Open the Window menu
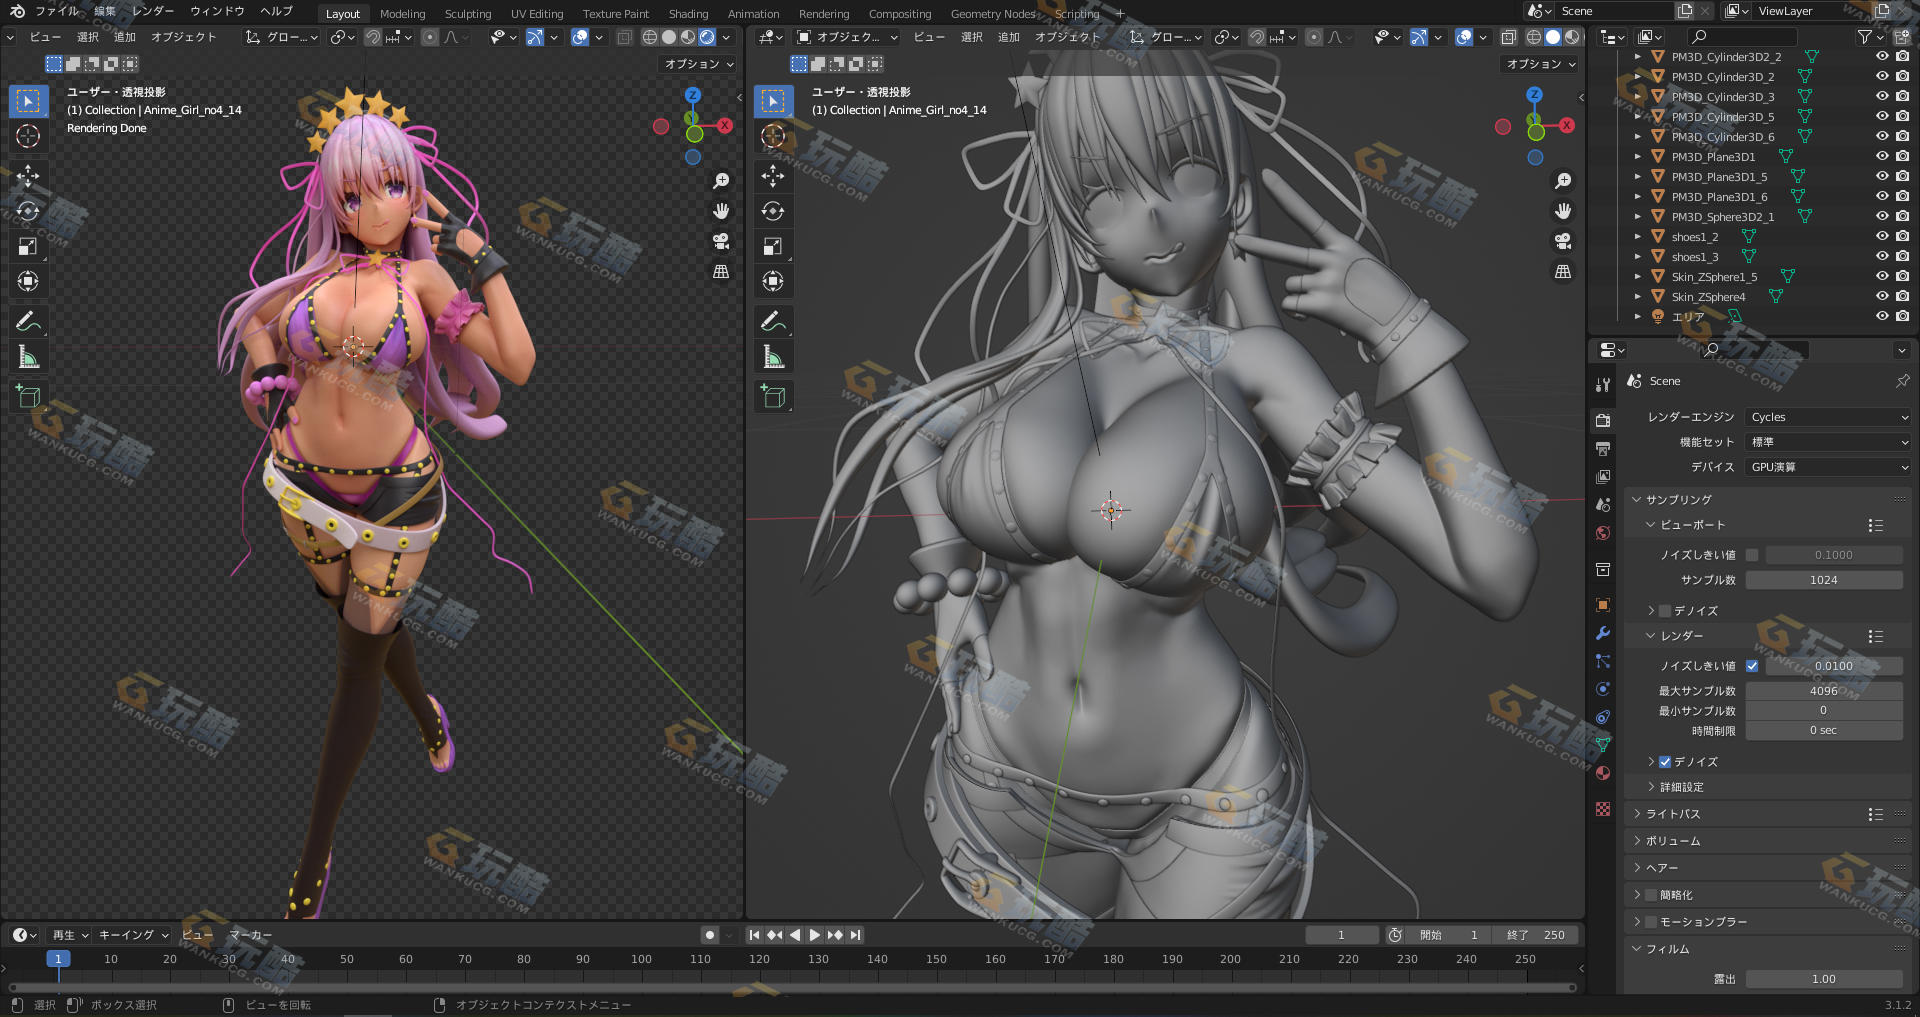This screenshot has width=1920, height=1017. 217,11
